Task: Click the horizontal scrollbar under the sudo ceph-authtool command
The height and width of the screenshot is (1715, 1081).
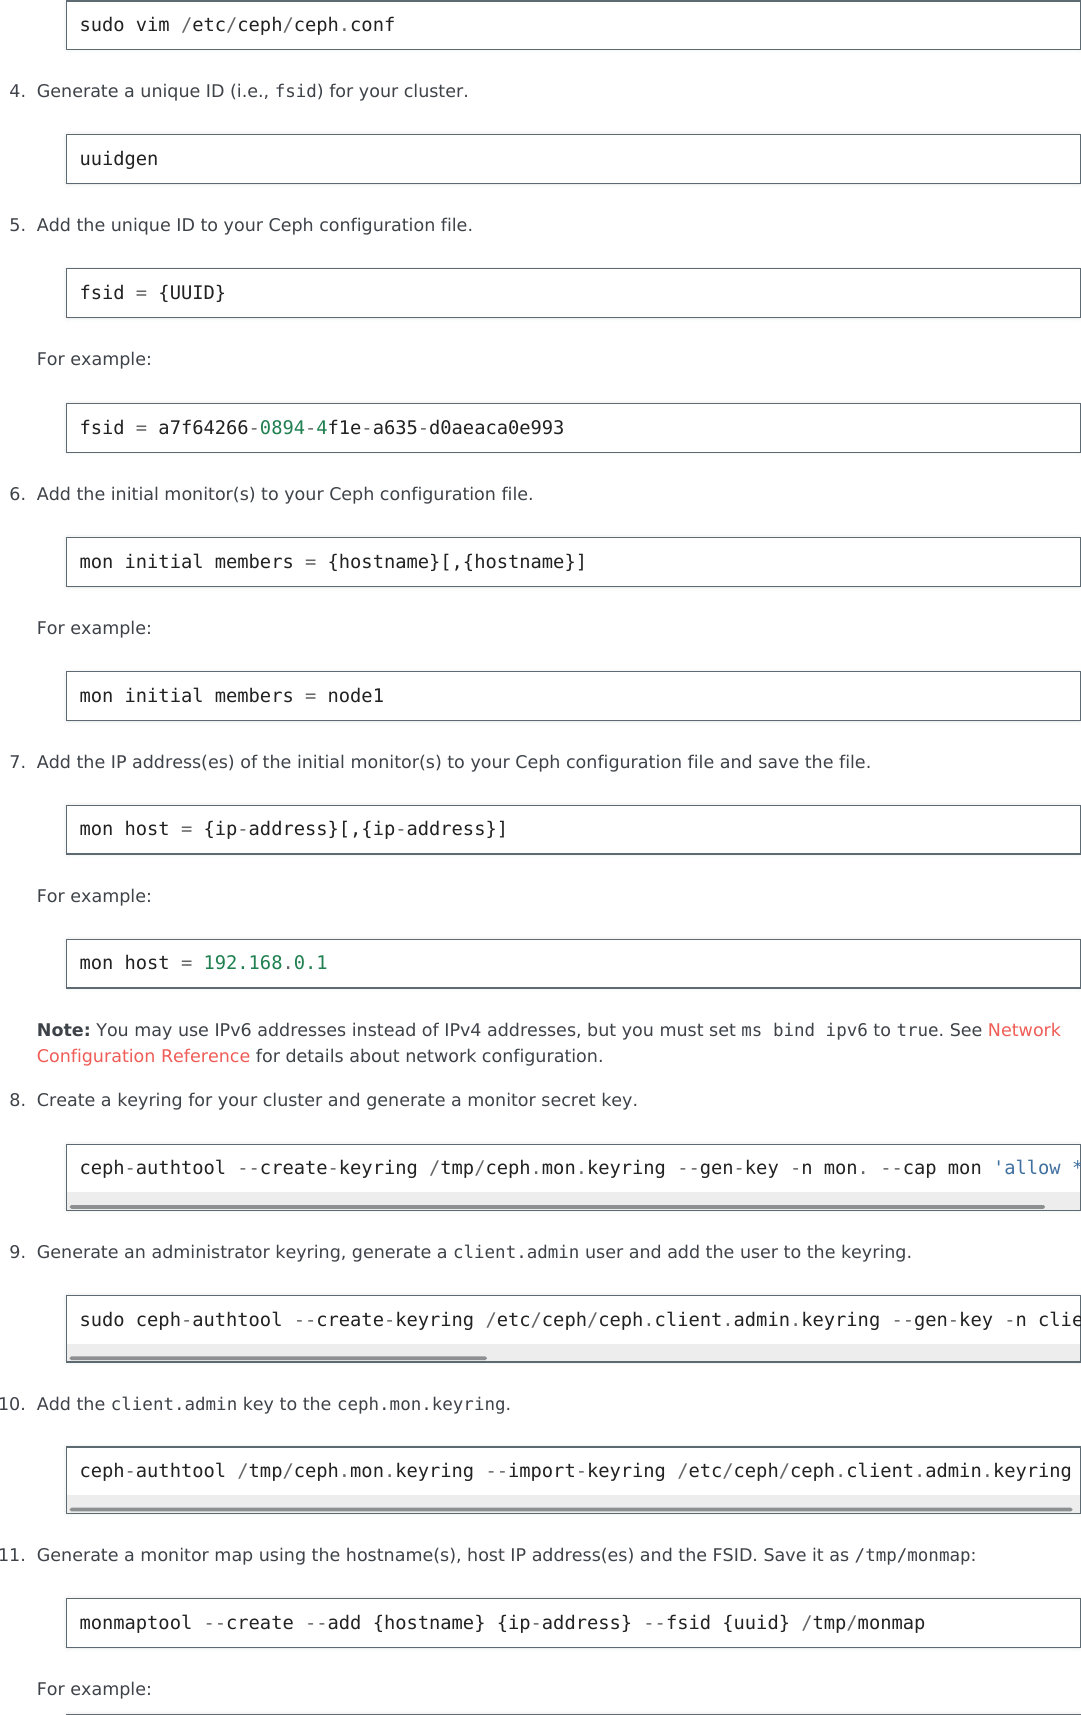Action: coord(278,1358)
